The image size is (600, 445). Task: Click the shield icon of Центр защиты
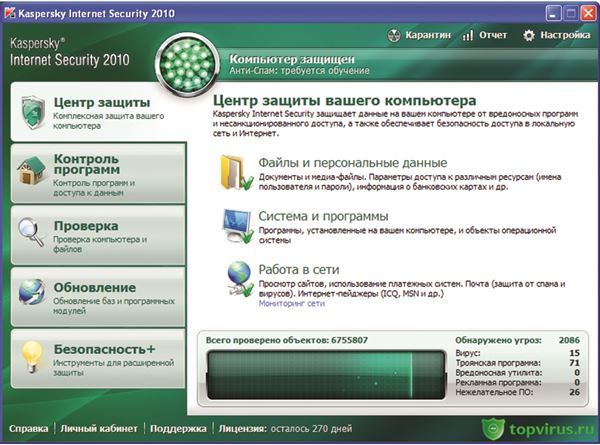[x=33, y=112]
